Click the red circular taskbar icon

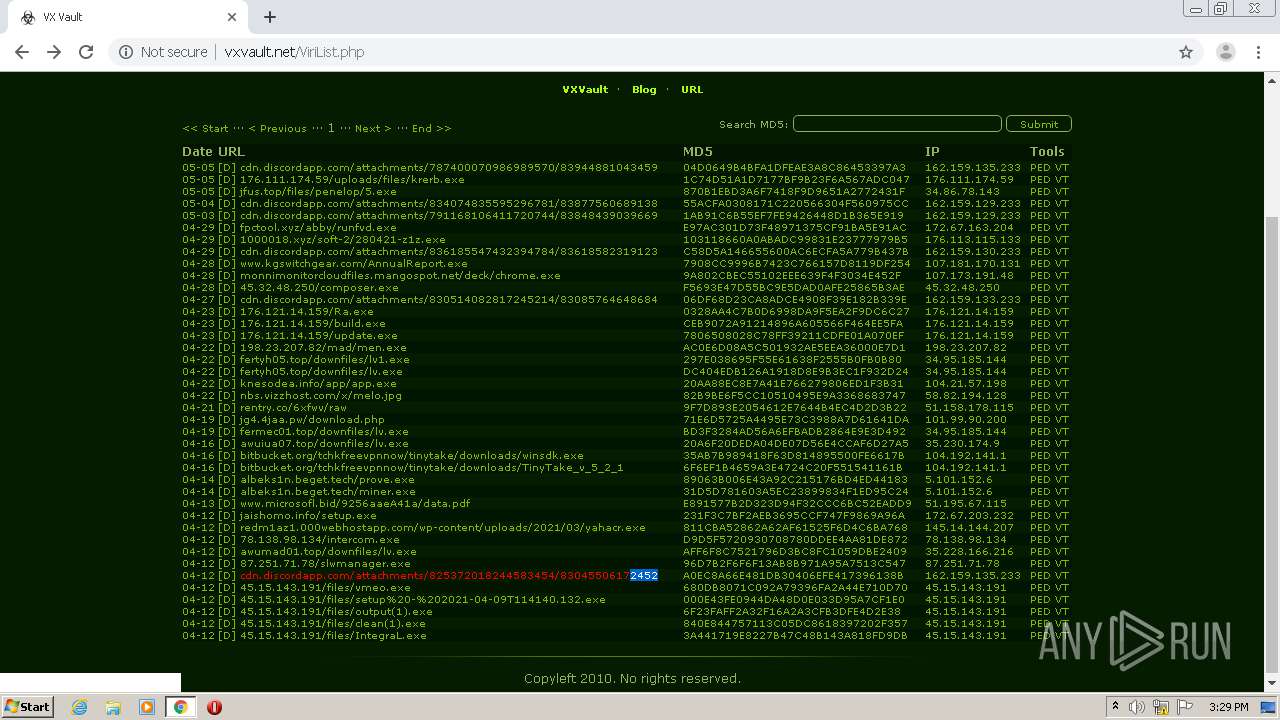[214, 707]
